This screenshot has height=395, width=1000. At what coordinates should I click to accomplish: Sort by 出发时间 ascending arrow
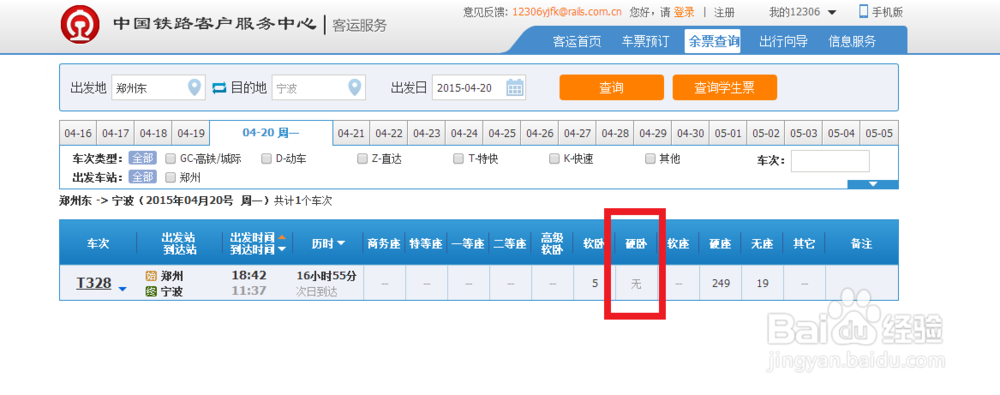[x=281, y=237]
